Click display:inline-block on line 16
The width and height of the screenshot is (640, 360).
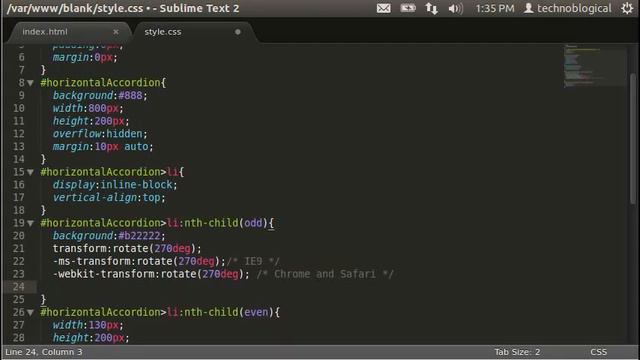(115, 185)
